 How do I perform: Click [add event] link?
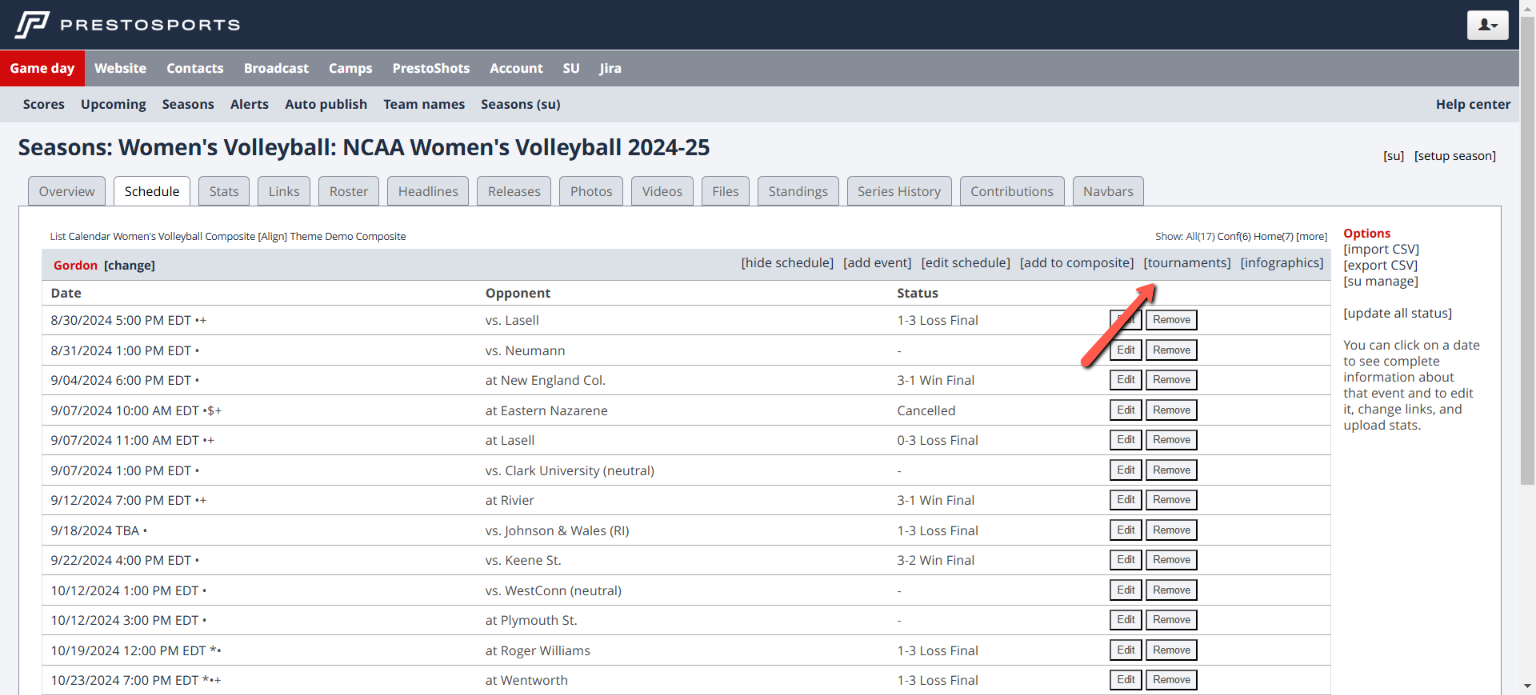tap(877, 263)
